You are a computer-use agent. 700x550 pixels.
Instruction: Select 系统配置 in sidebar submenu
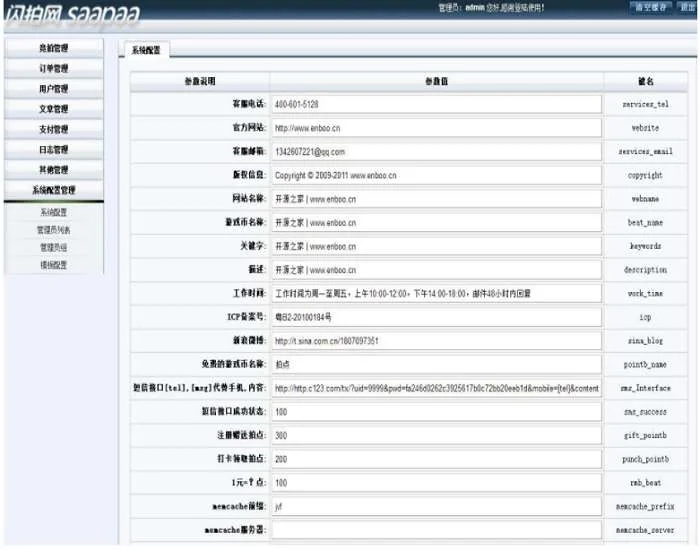click(x=54, y=213)
